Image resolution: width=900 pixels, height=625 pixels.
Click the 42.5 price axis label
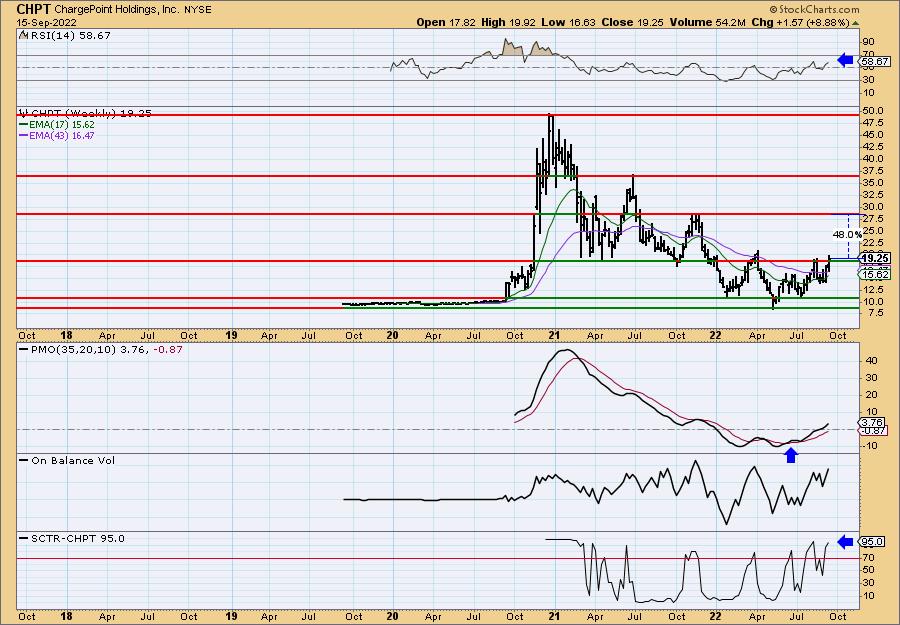[873, 146]
